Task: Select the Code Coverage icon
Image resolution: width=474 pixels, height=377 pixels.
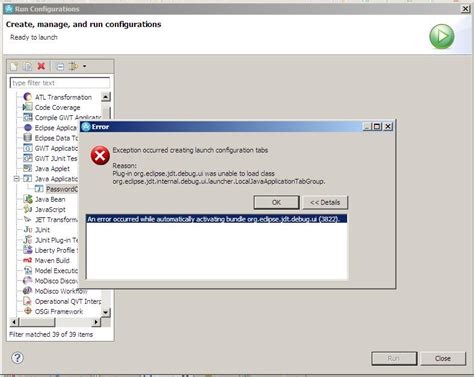Action: point(28,107)
